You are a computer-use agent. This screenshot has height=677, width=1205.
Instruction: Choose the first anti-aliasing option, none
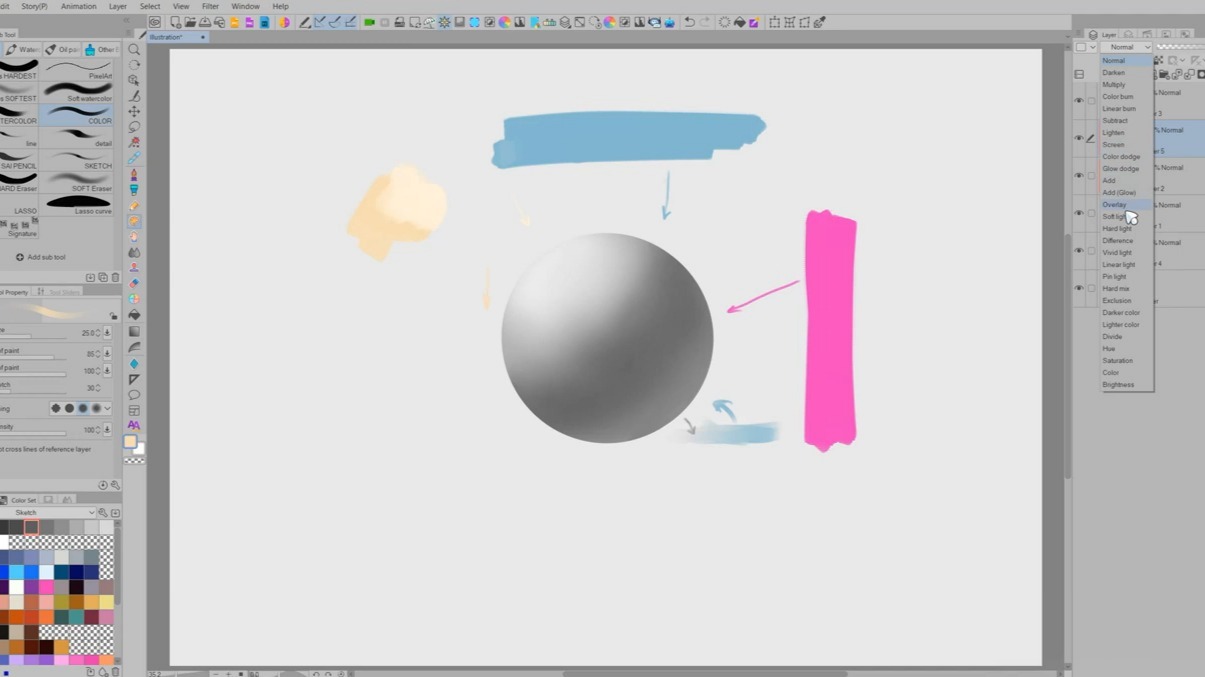[56, 408]
